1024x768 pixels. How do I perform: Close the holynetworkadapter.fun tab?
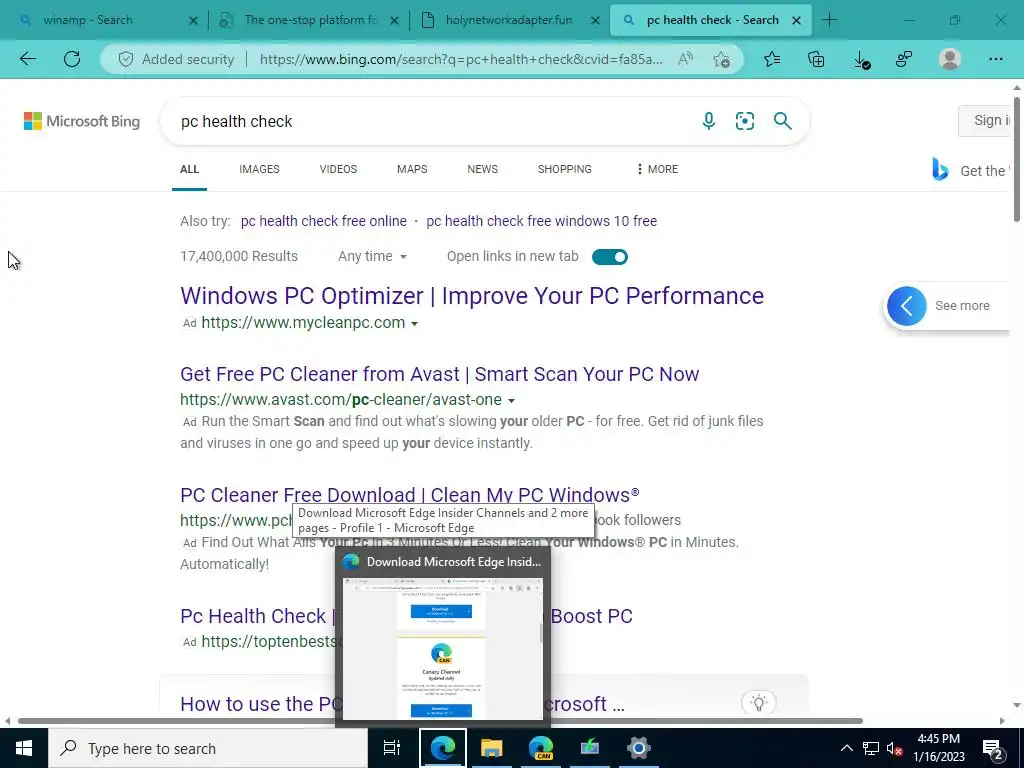click(595, 21)
